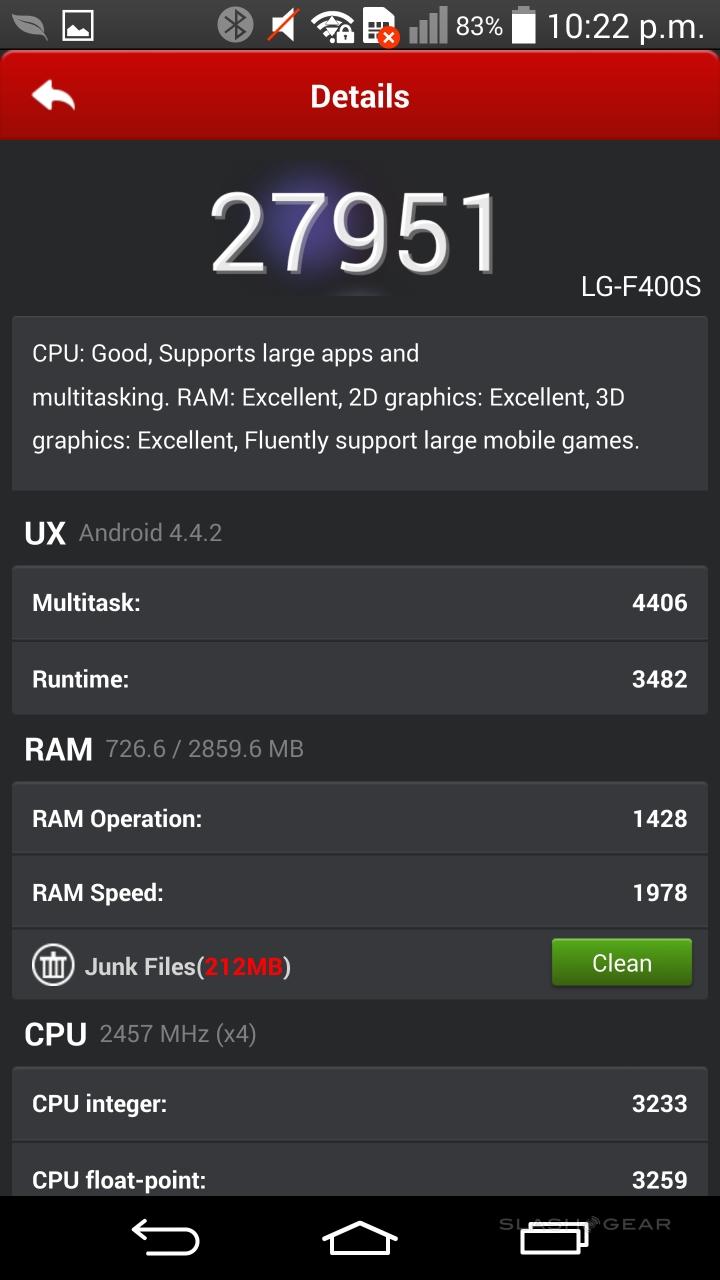Tap the CPU float-point row
This screenshot has height=1280, width=720.
tap(360, 1178)
